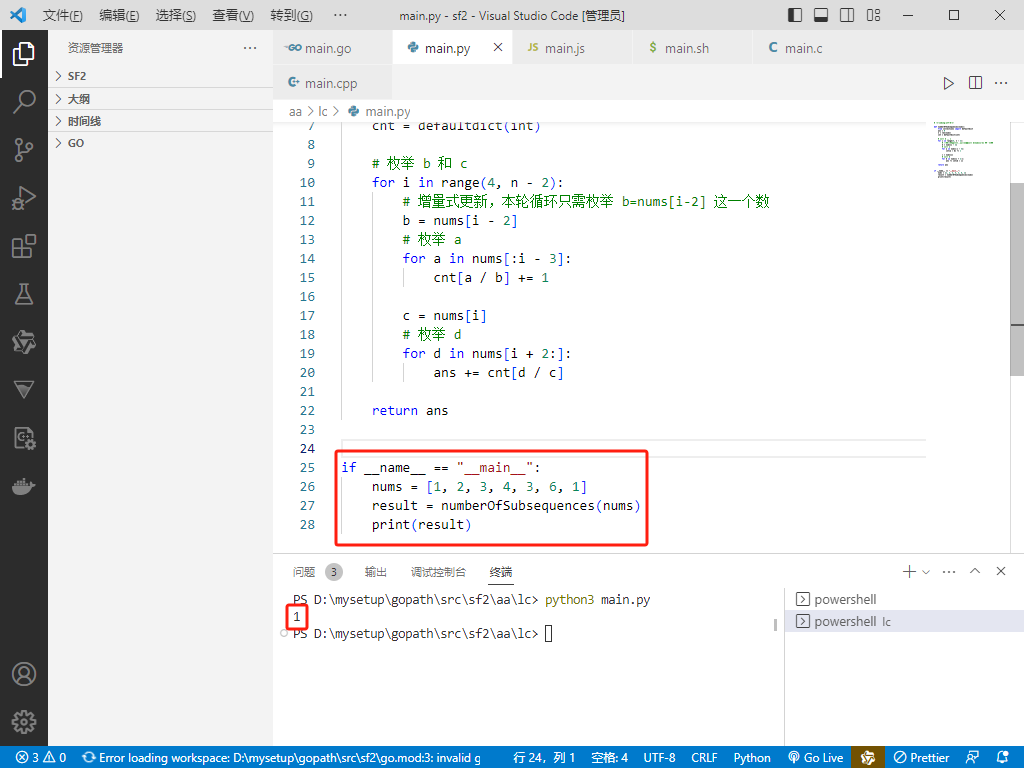
Task: Maximize the panel with up chevron
Action: 975,571
